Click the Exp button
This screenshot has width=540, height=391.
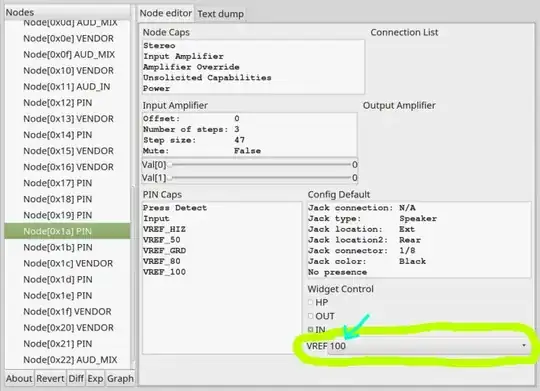pyautogui.click(x=95, y=379)
